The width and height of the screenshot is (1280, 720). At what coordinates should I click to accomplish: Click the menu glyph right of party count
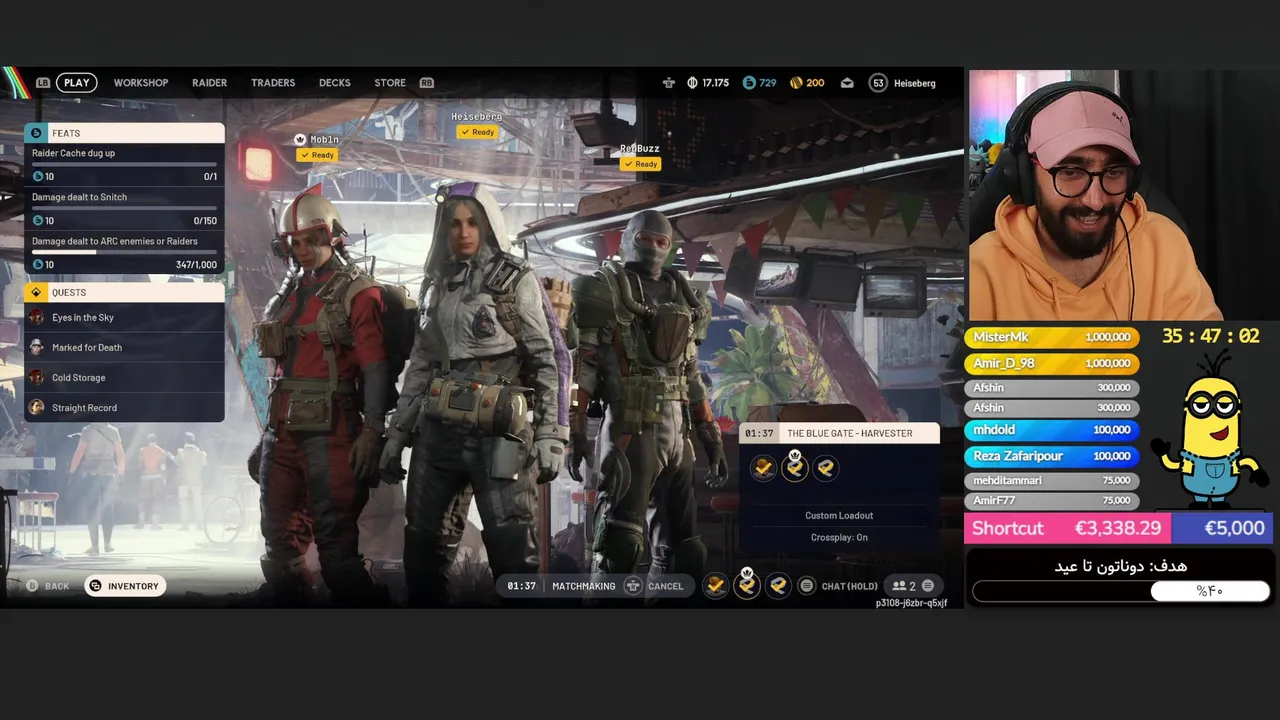pyautogui.click(x=927, y=586)
